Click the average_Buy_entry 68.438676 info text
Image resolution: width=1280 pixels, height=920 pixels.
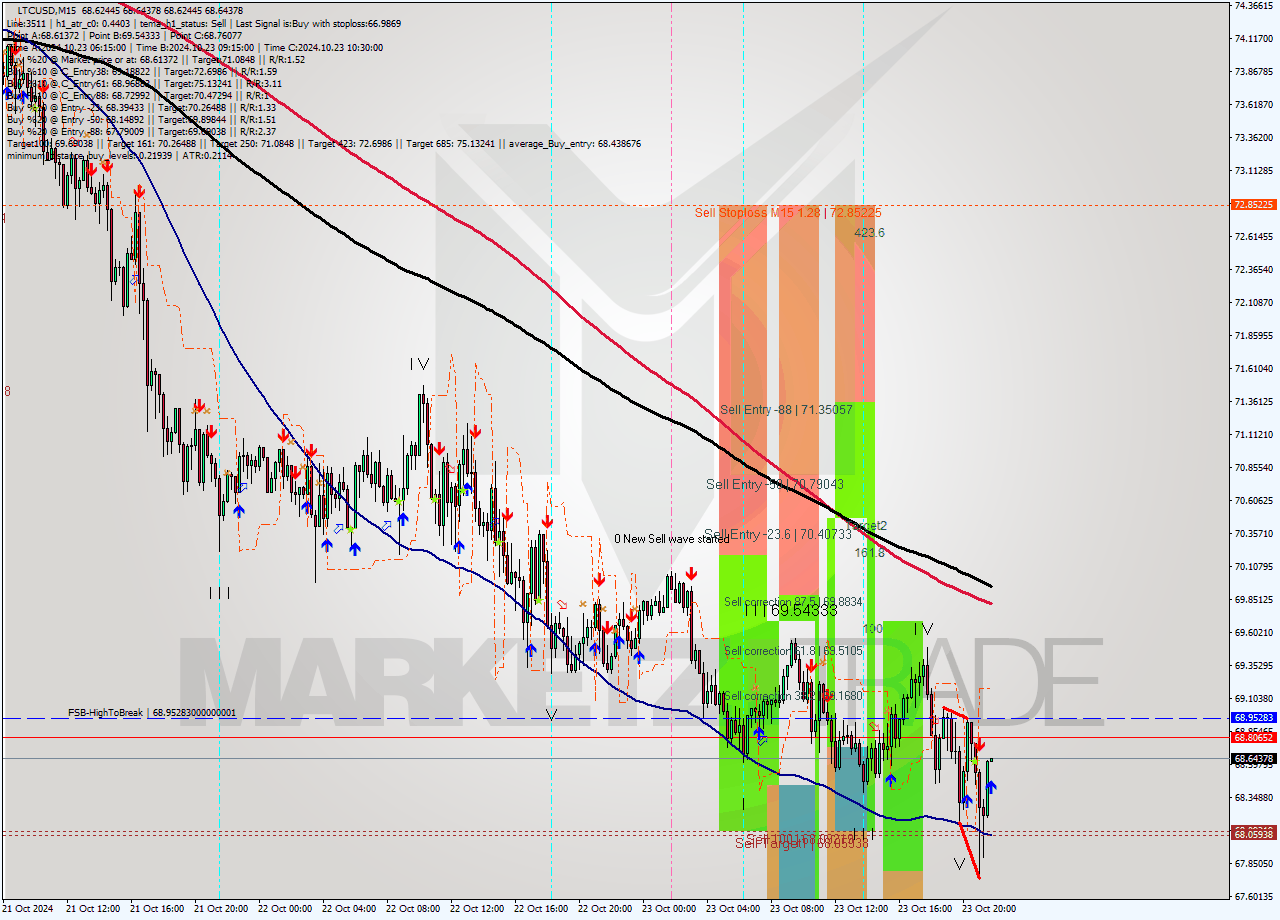[x=576, y=144]
